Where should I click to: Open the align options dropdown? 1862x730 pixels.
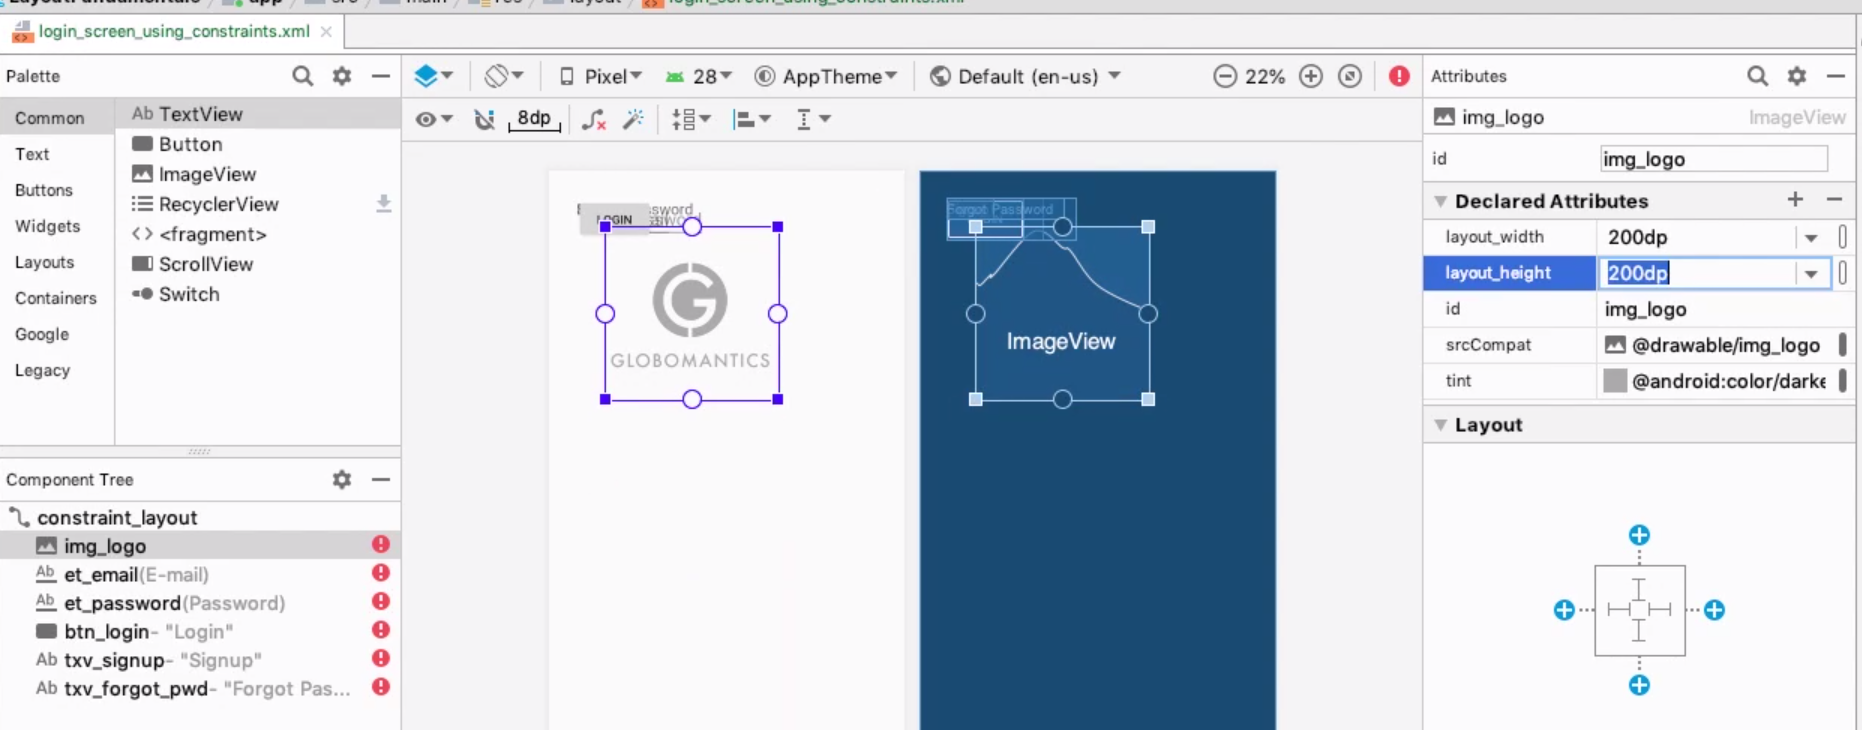click(x=751, y=119)
